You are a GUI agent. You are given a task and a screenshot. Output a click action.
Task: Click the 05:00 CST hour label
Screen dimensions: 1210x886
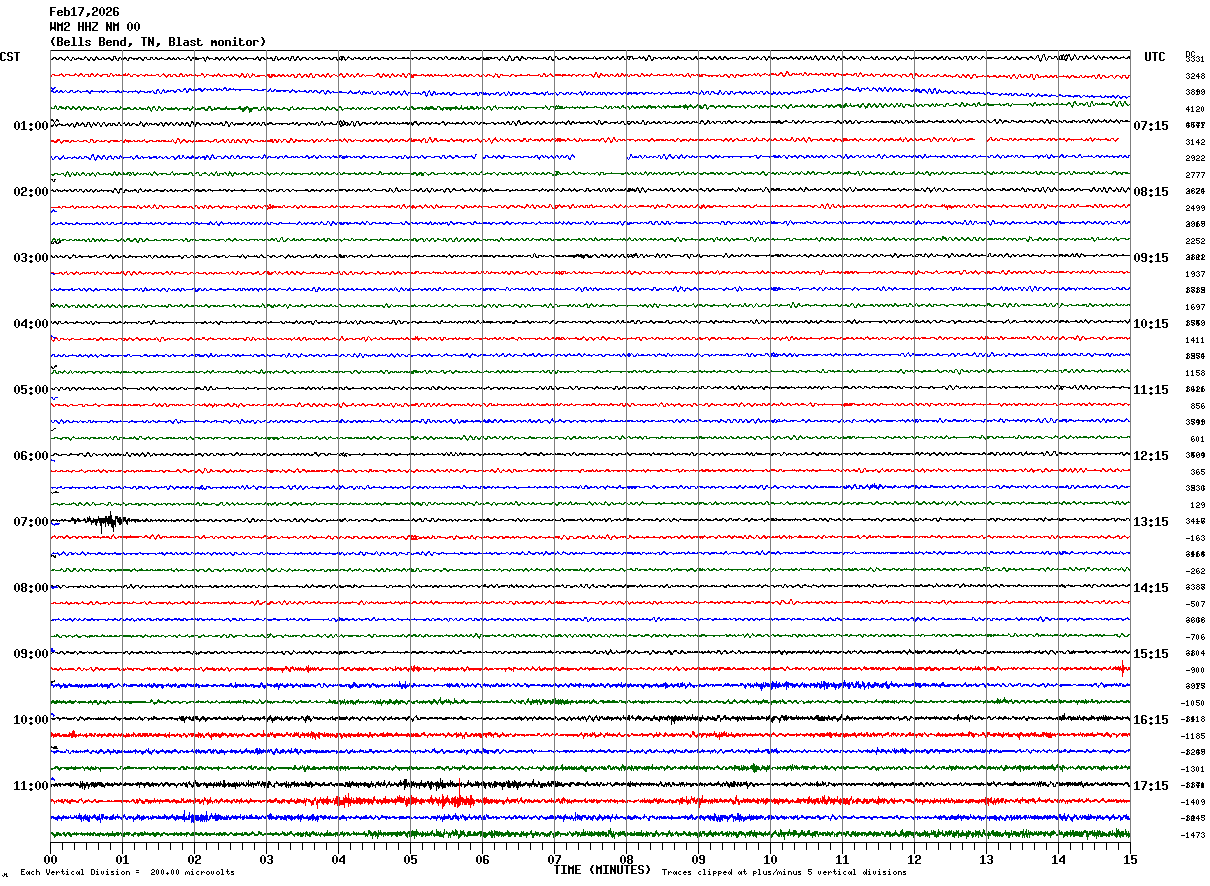coord(30,390)
